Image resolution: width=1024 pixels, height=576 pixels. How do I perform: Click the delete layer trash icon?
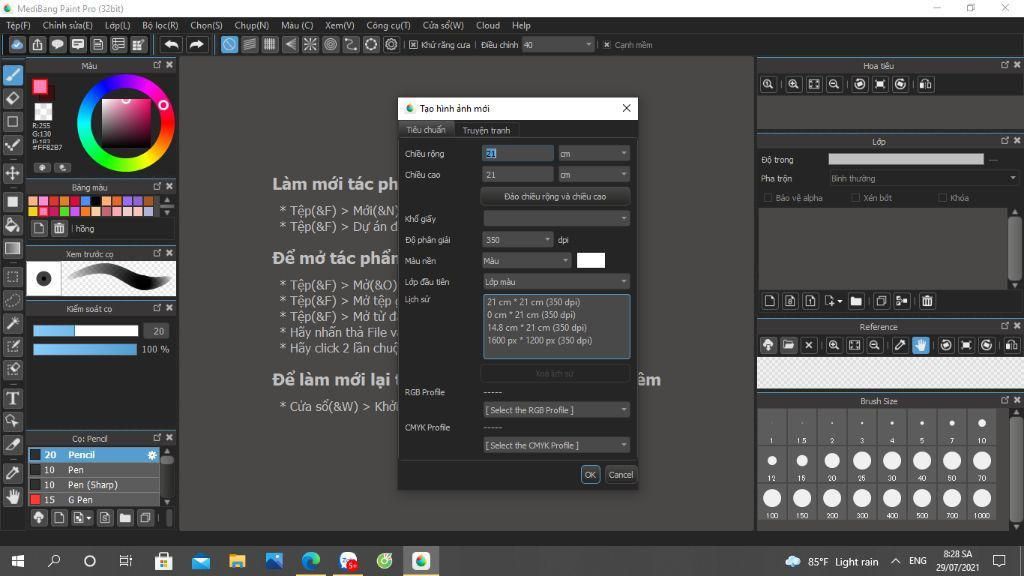click(927, 301)
